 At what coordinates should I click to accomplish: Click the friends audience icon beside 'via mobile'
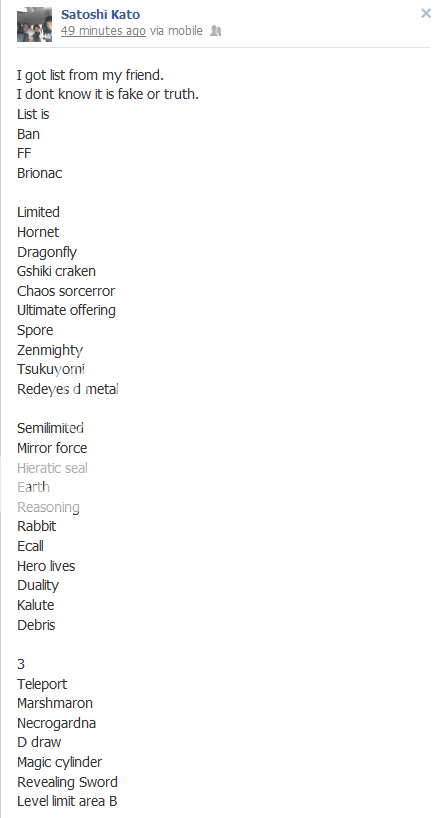pos(215,31)
